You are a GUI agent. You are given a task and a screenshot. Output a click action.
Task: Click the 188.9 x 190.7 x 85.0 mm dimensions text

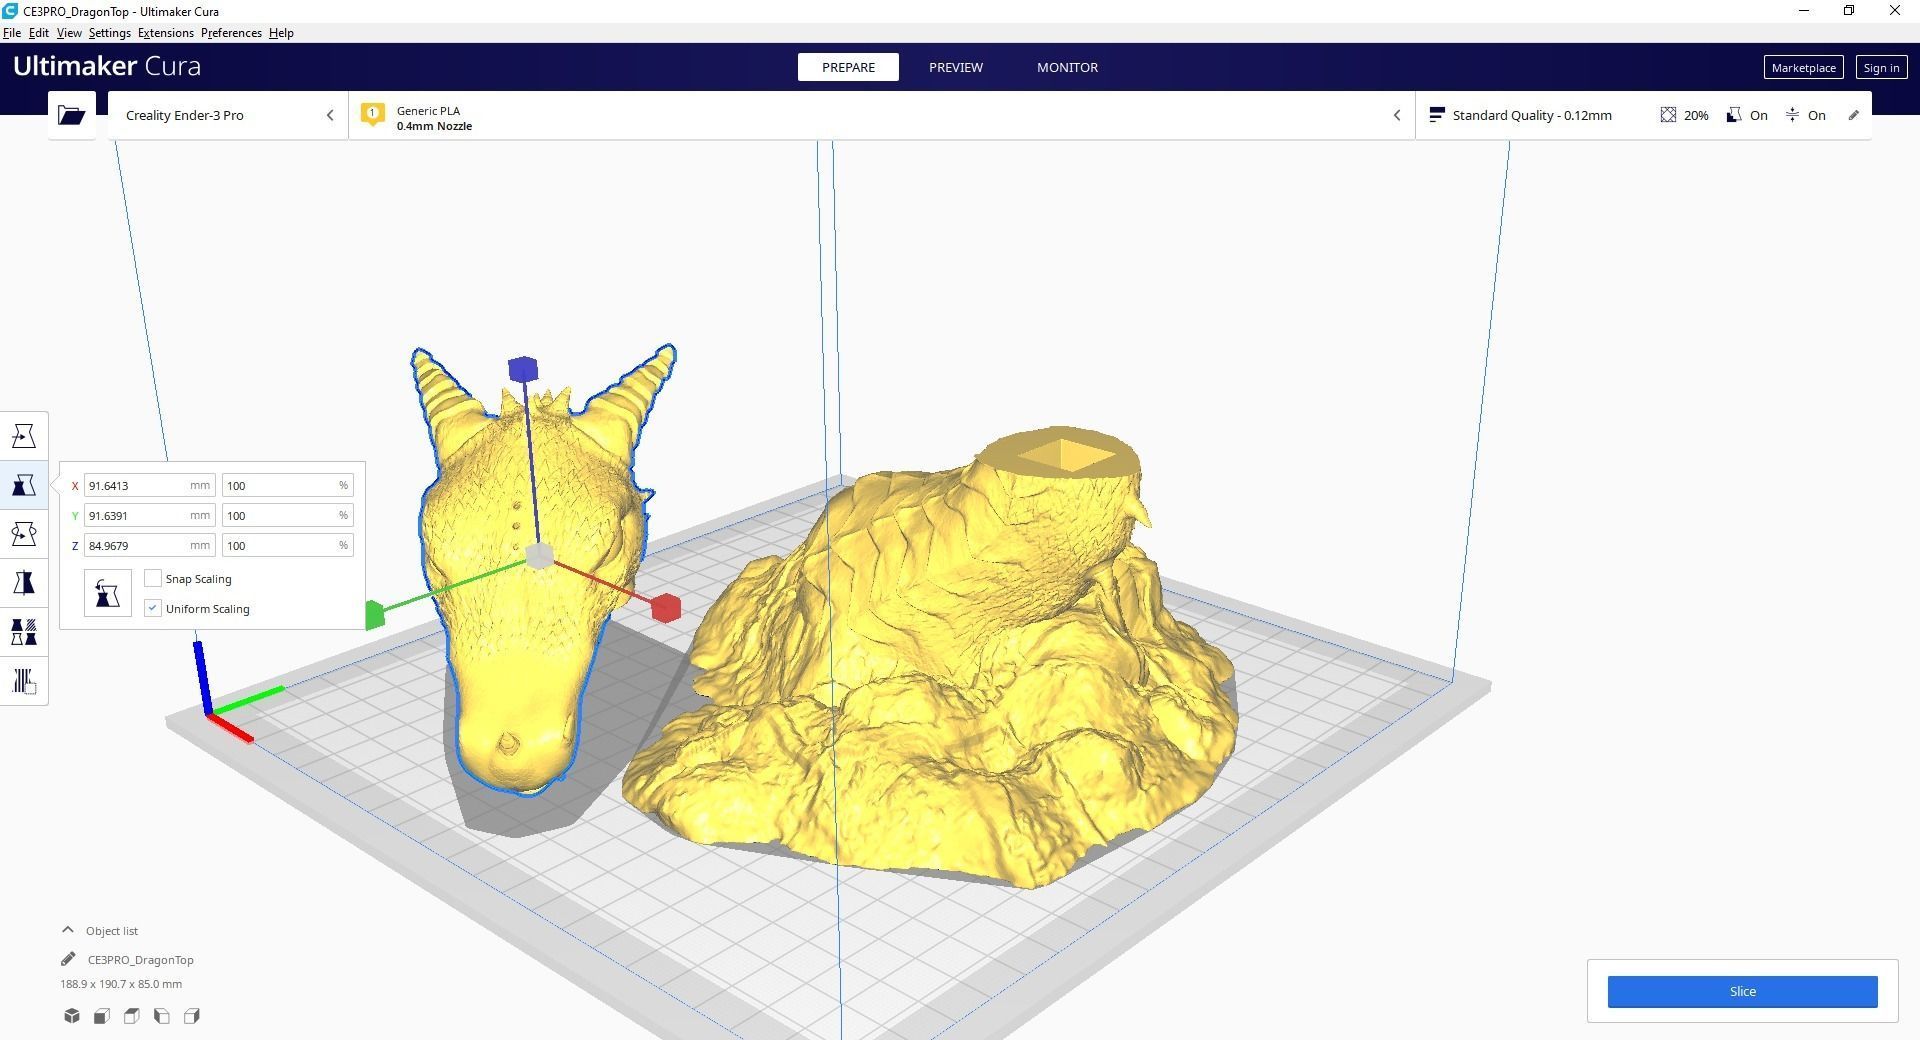coord(121,984)
